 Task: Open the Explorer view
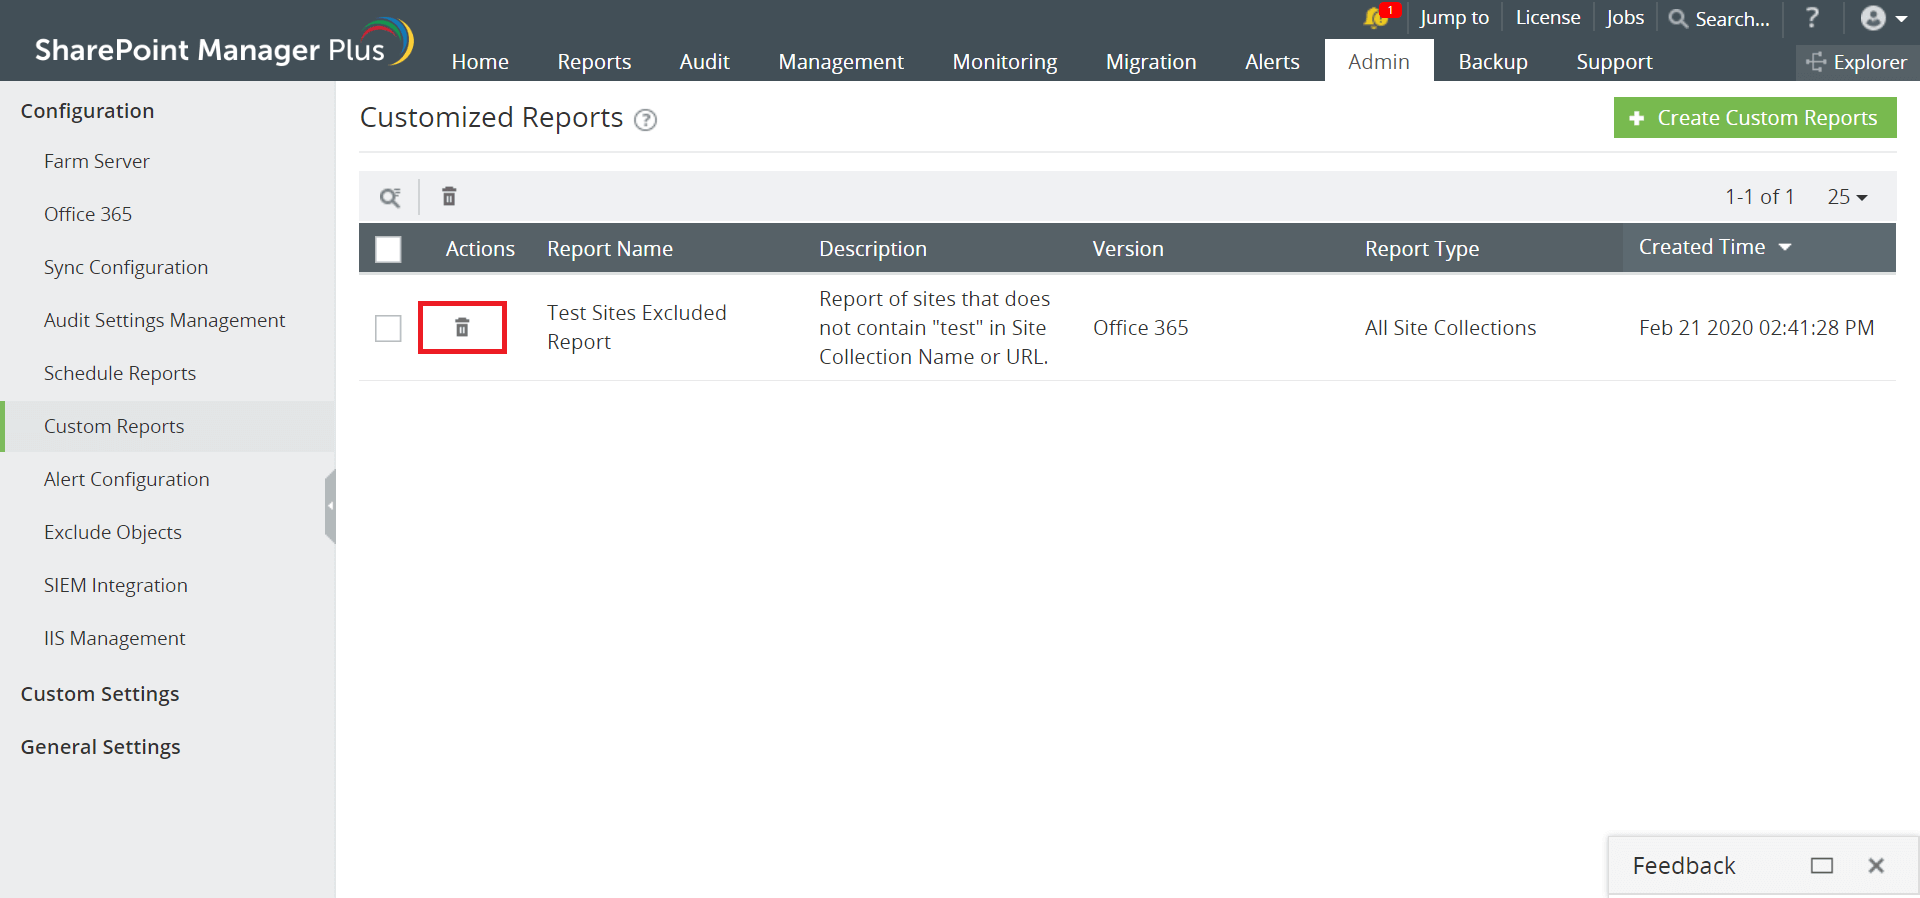(1857, 62)
